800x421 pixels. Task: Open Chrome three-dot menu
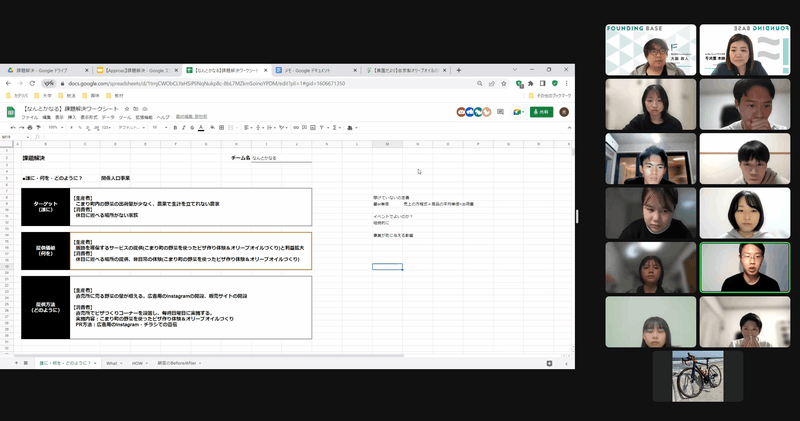coord(566,83)
